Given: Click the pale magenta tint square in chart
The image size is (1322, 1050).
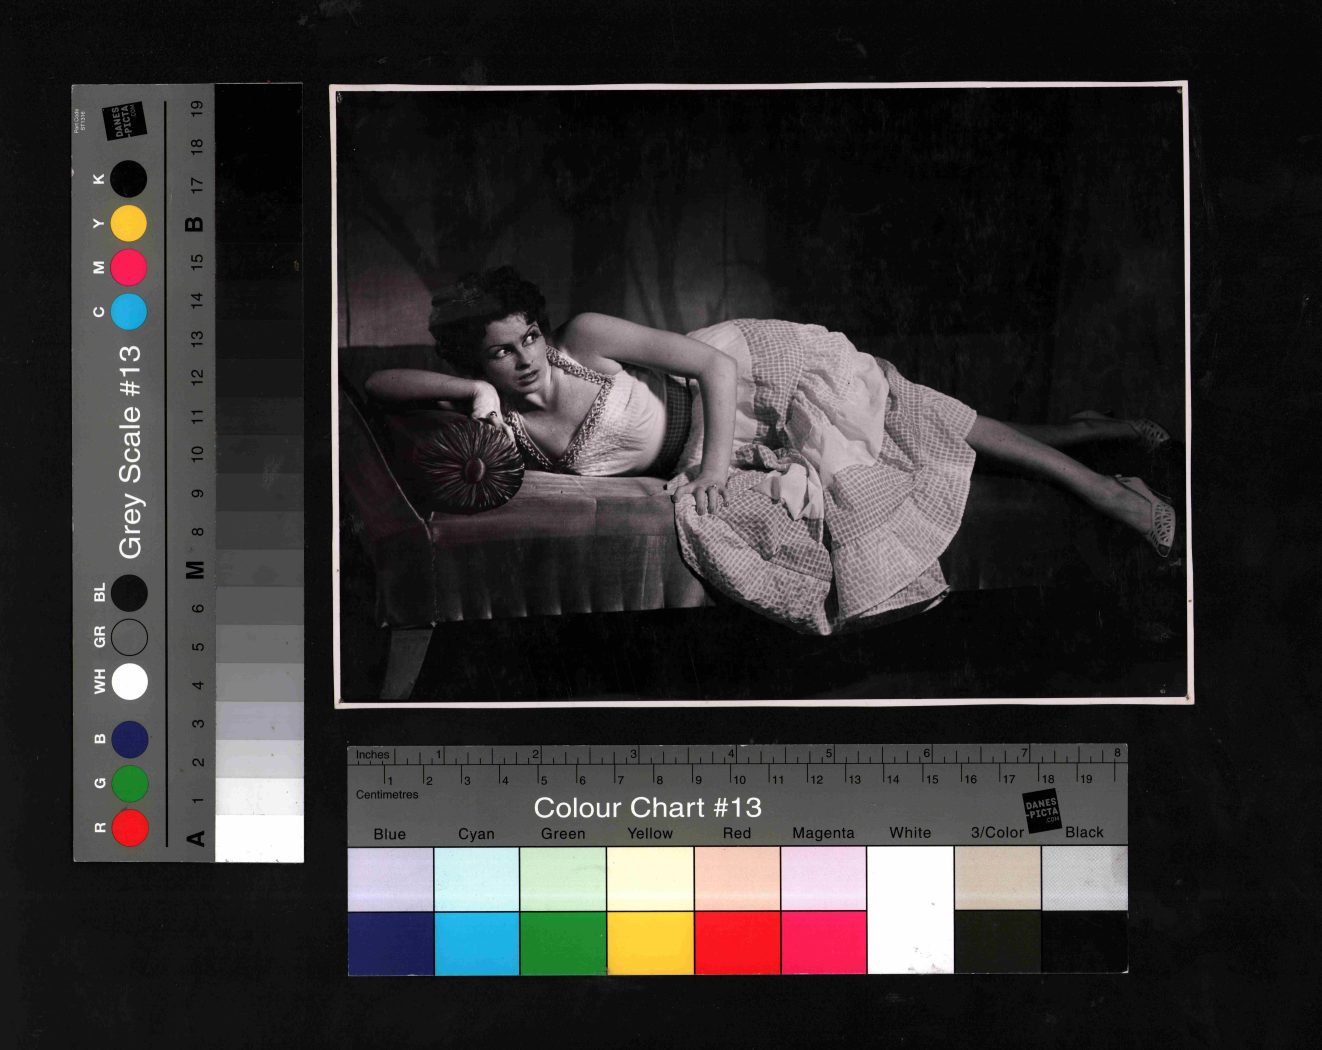Looking at the screenshot, I should click(823, 878).
